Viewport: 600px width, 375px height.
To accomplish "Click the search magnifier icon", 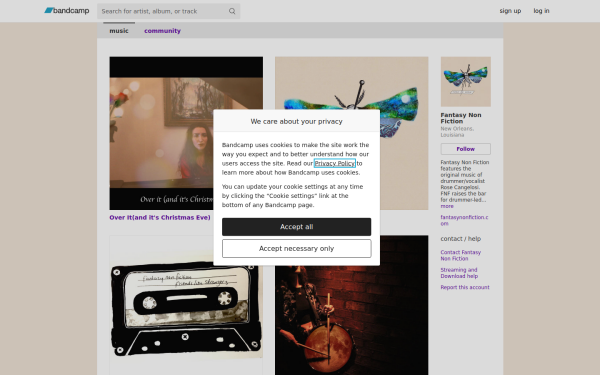I will pyautogui.click(x=232, y=11).
